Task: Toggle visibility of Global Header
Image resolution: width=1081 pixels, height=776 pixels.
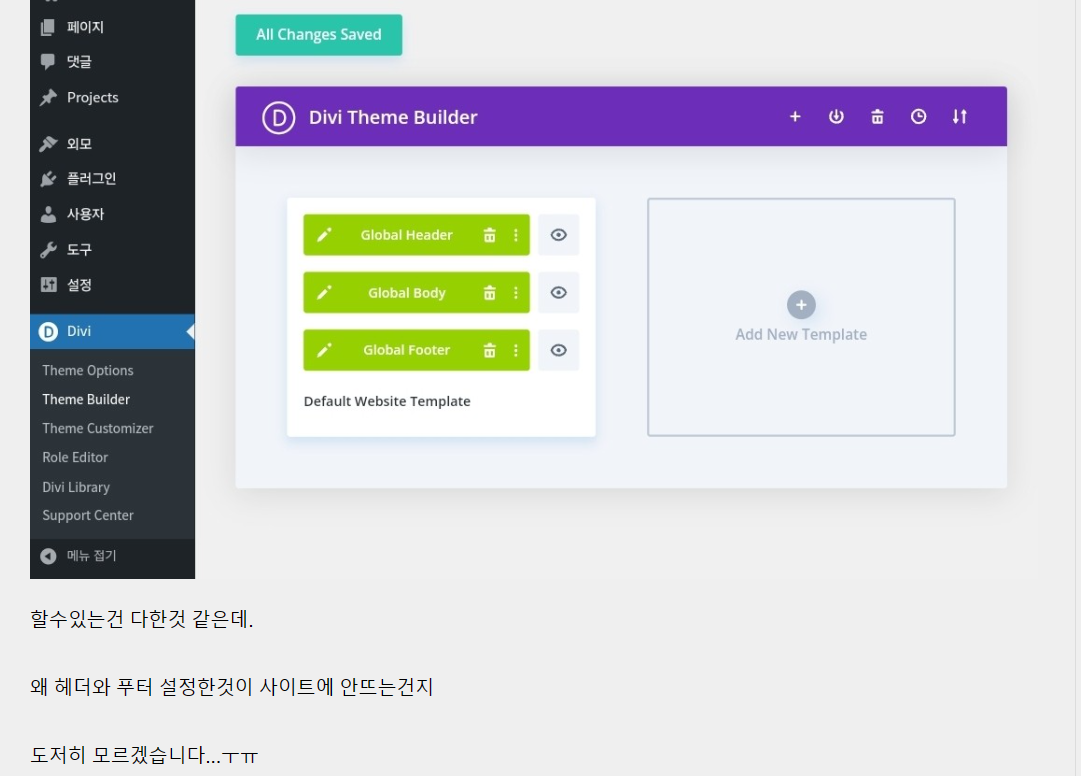Action: (558, 234)
